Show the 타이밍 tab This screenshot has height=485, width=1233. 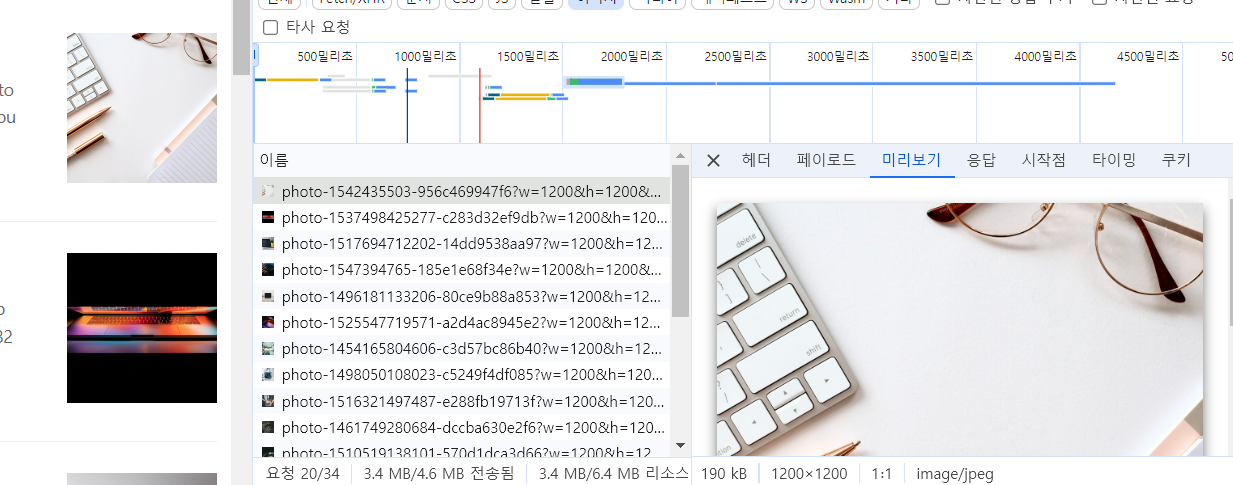1113,160
